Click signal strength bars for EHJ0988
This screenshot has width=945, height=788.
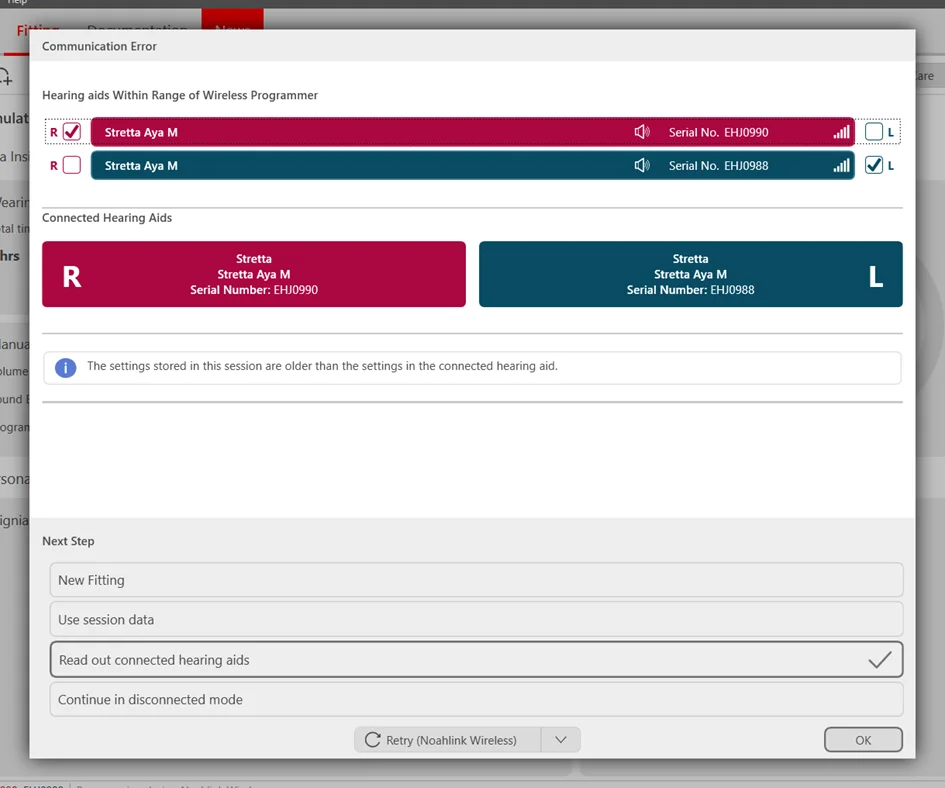pos(841,165)
